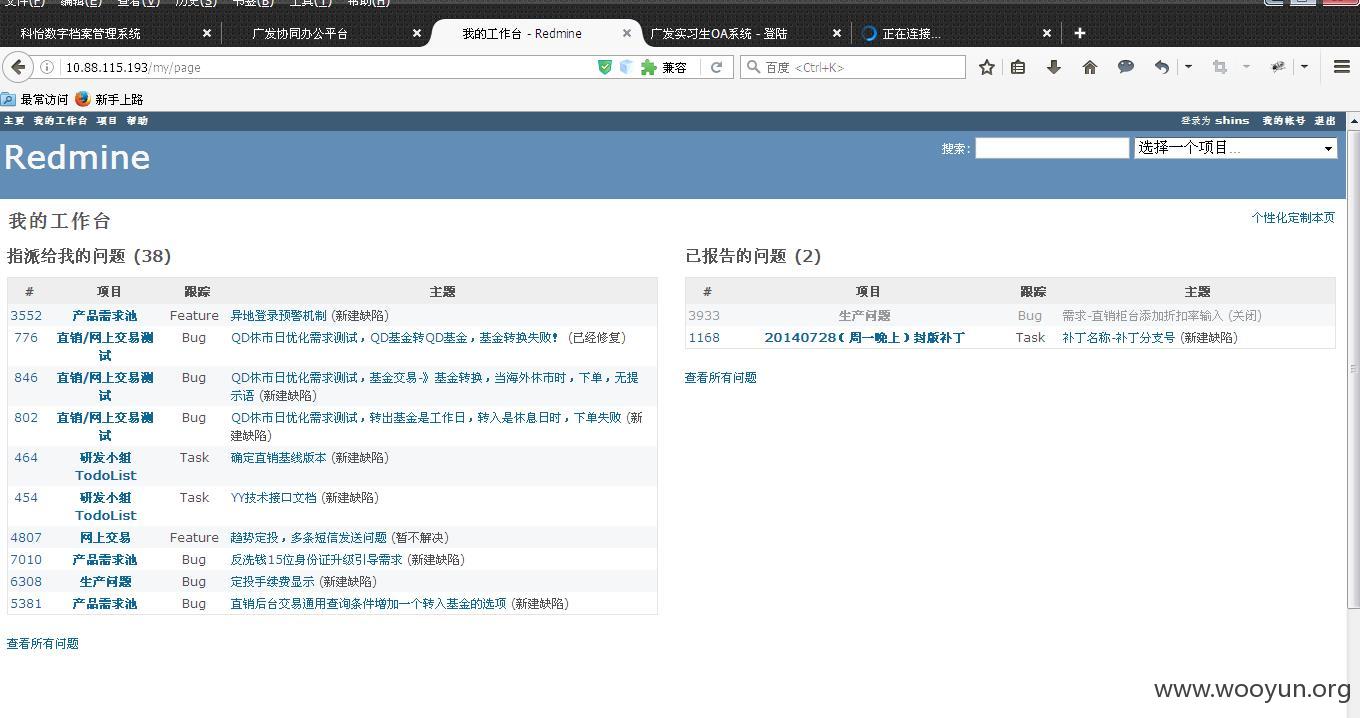
Task: Click the bug icon in the toolbar
Action: coord(1277,67)
